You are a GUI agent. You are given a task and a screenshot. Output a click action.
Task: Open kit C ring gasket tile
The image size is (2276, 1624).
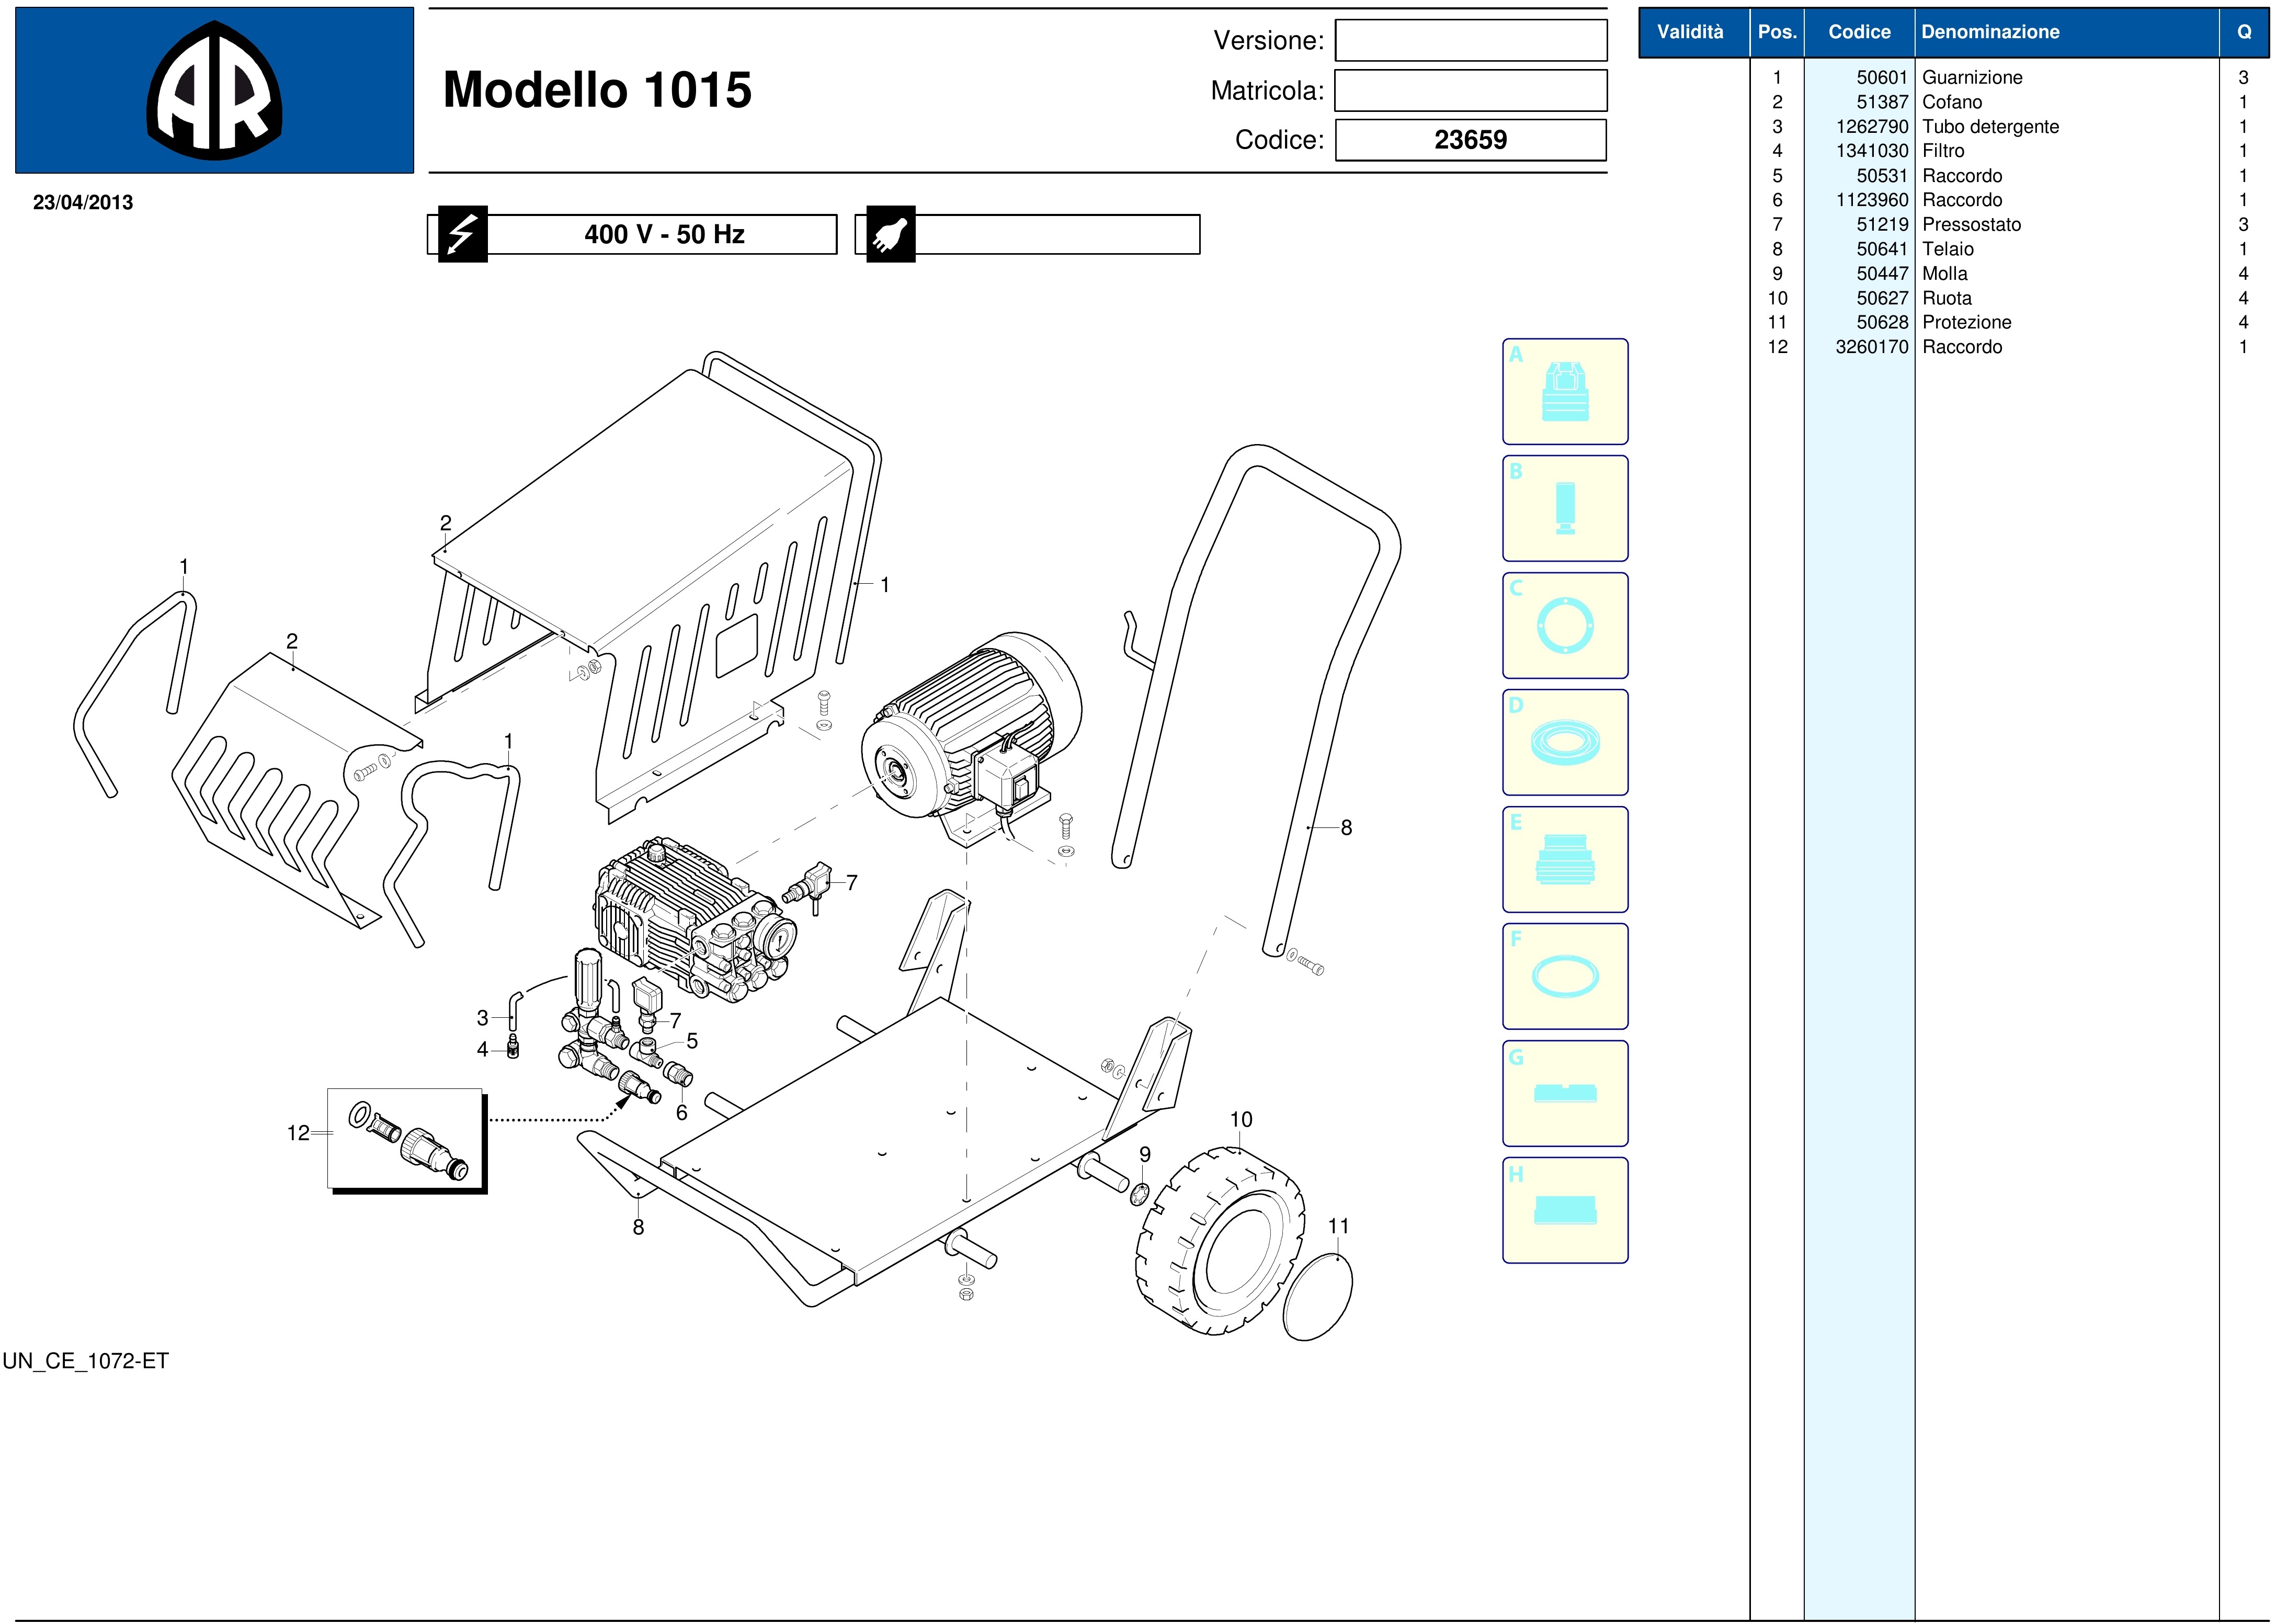[x=1564, y=626]
